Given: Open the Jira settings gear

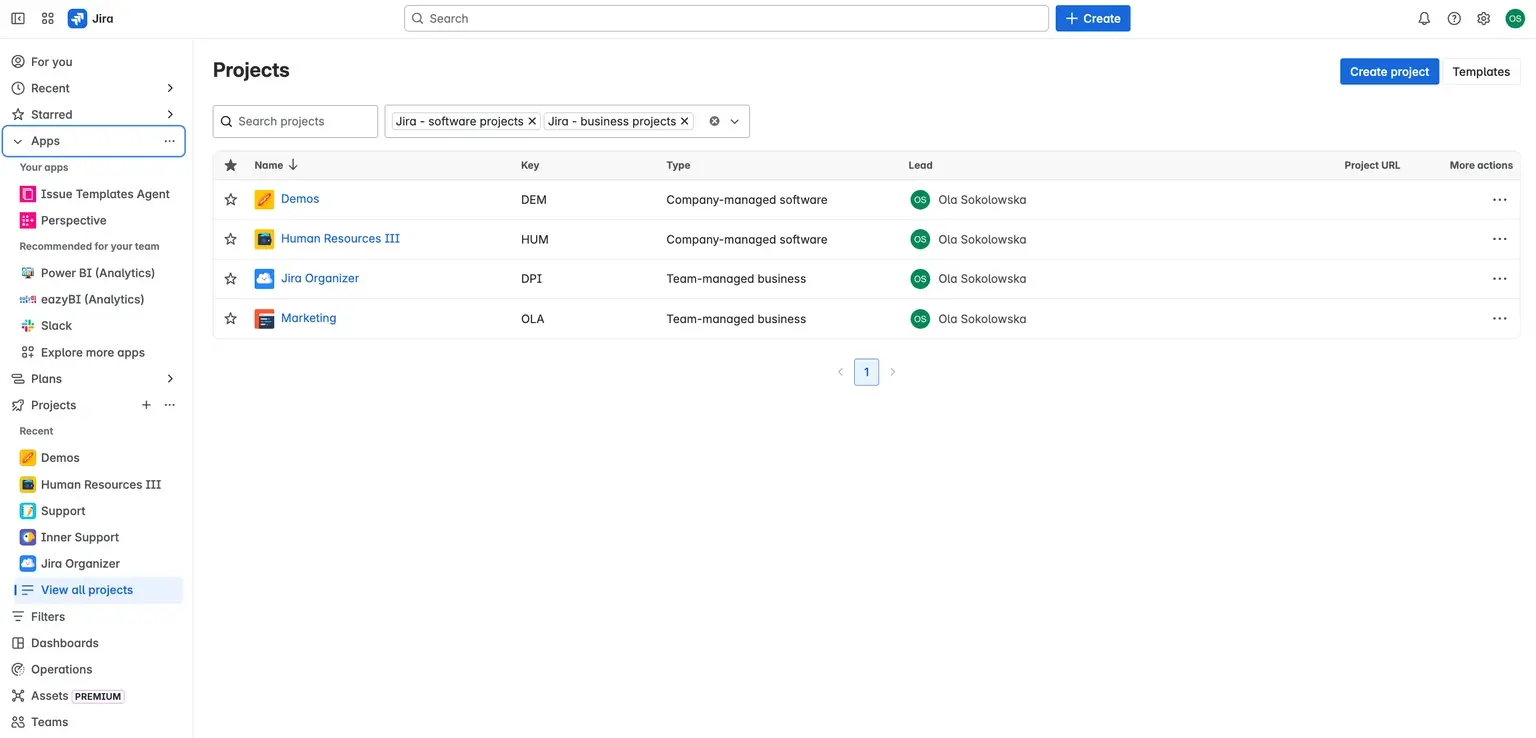Looking at the screenshot, I should (x=1483, y=18).
